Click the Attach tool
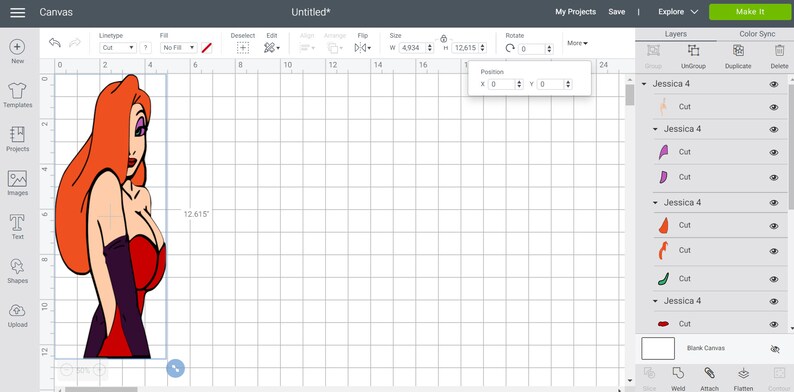 coord(709,379)
